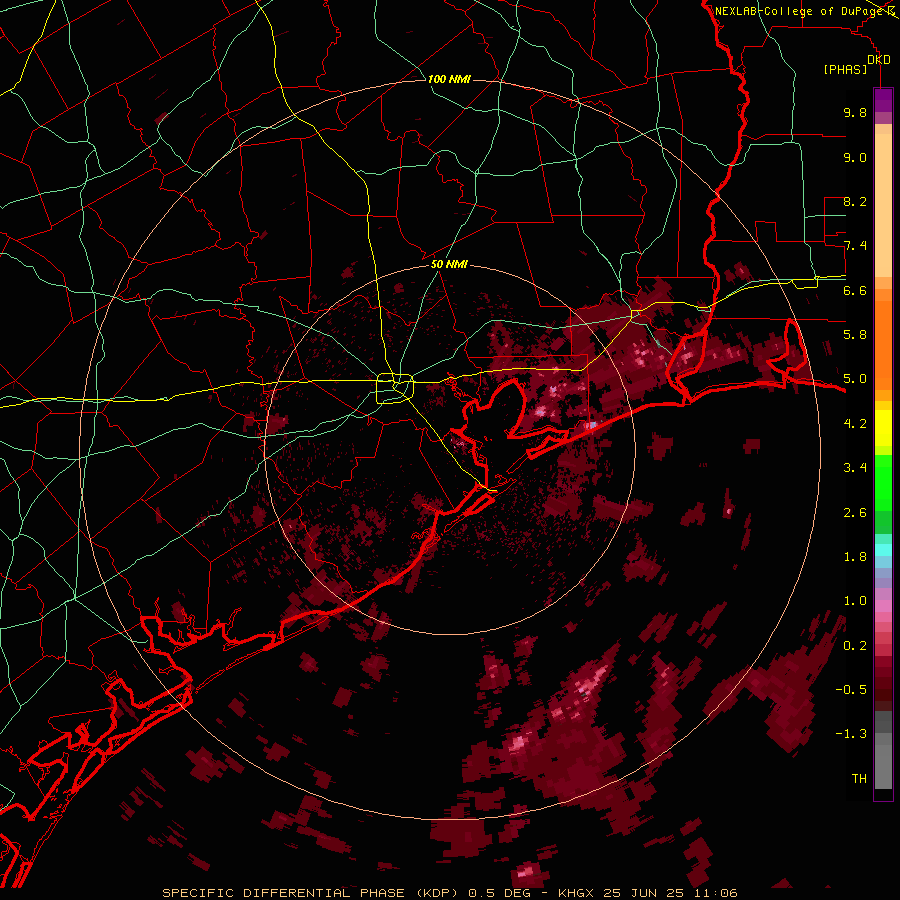The image size is (900, 900).
Task: Click the yellow color bar segment
Action: [x=883, y=428]
